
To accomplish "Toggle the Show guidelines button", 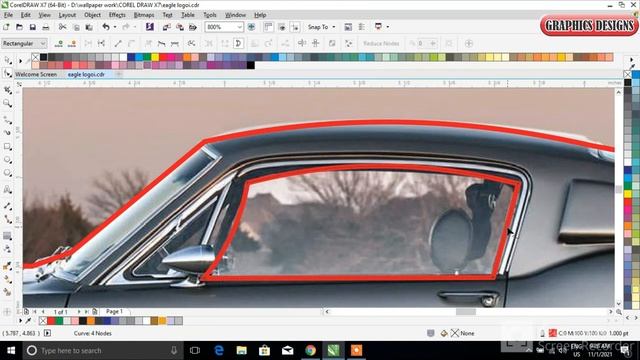I will [x=295, y=27].
